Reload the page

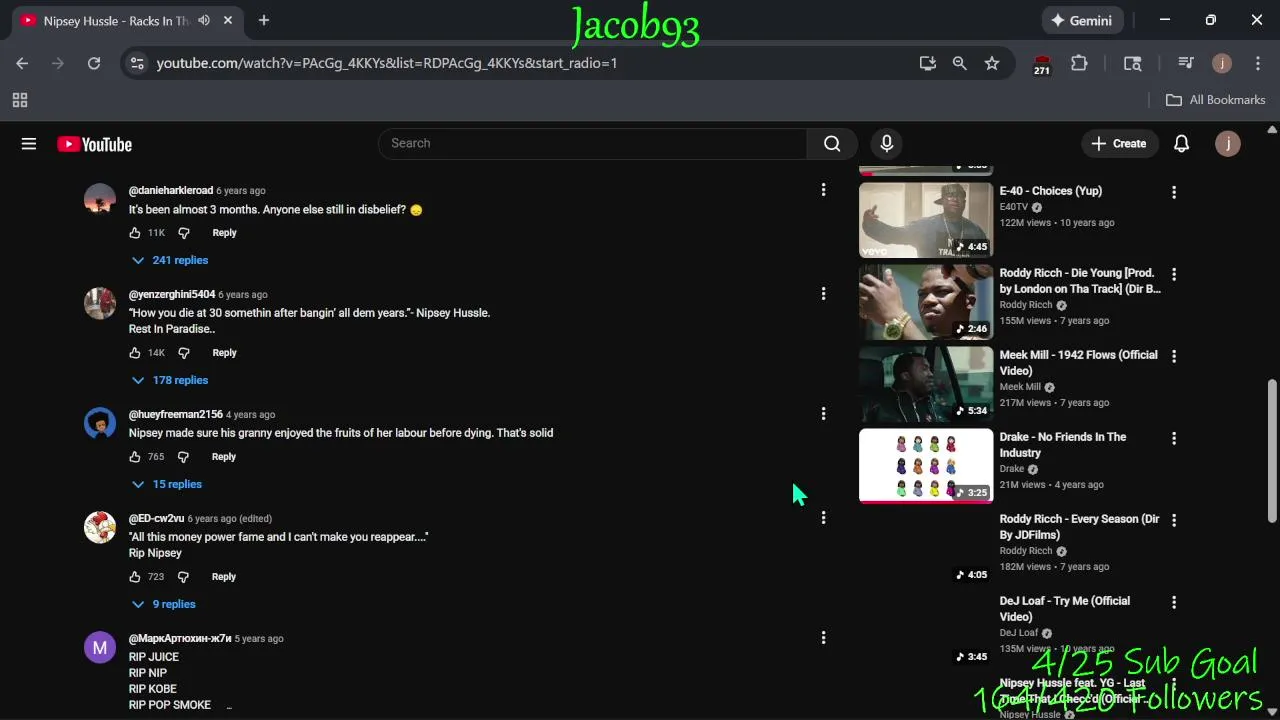(x=94, y=63)
